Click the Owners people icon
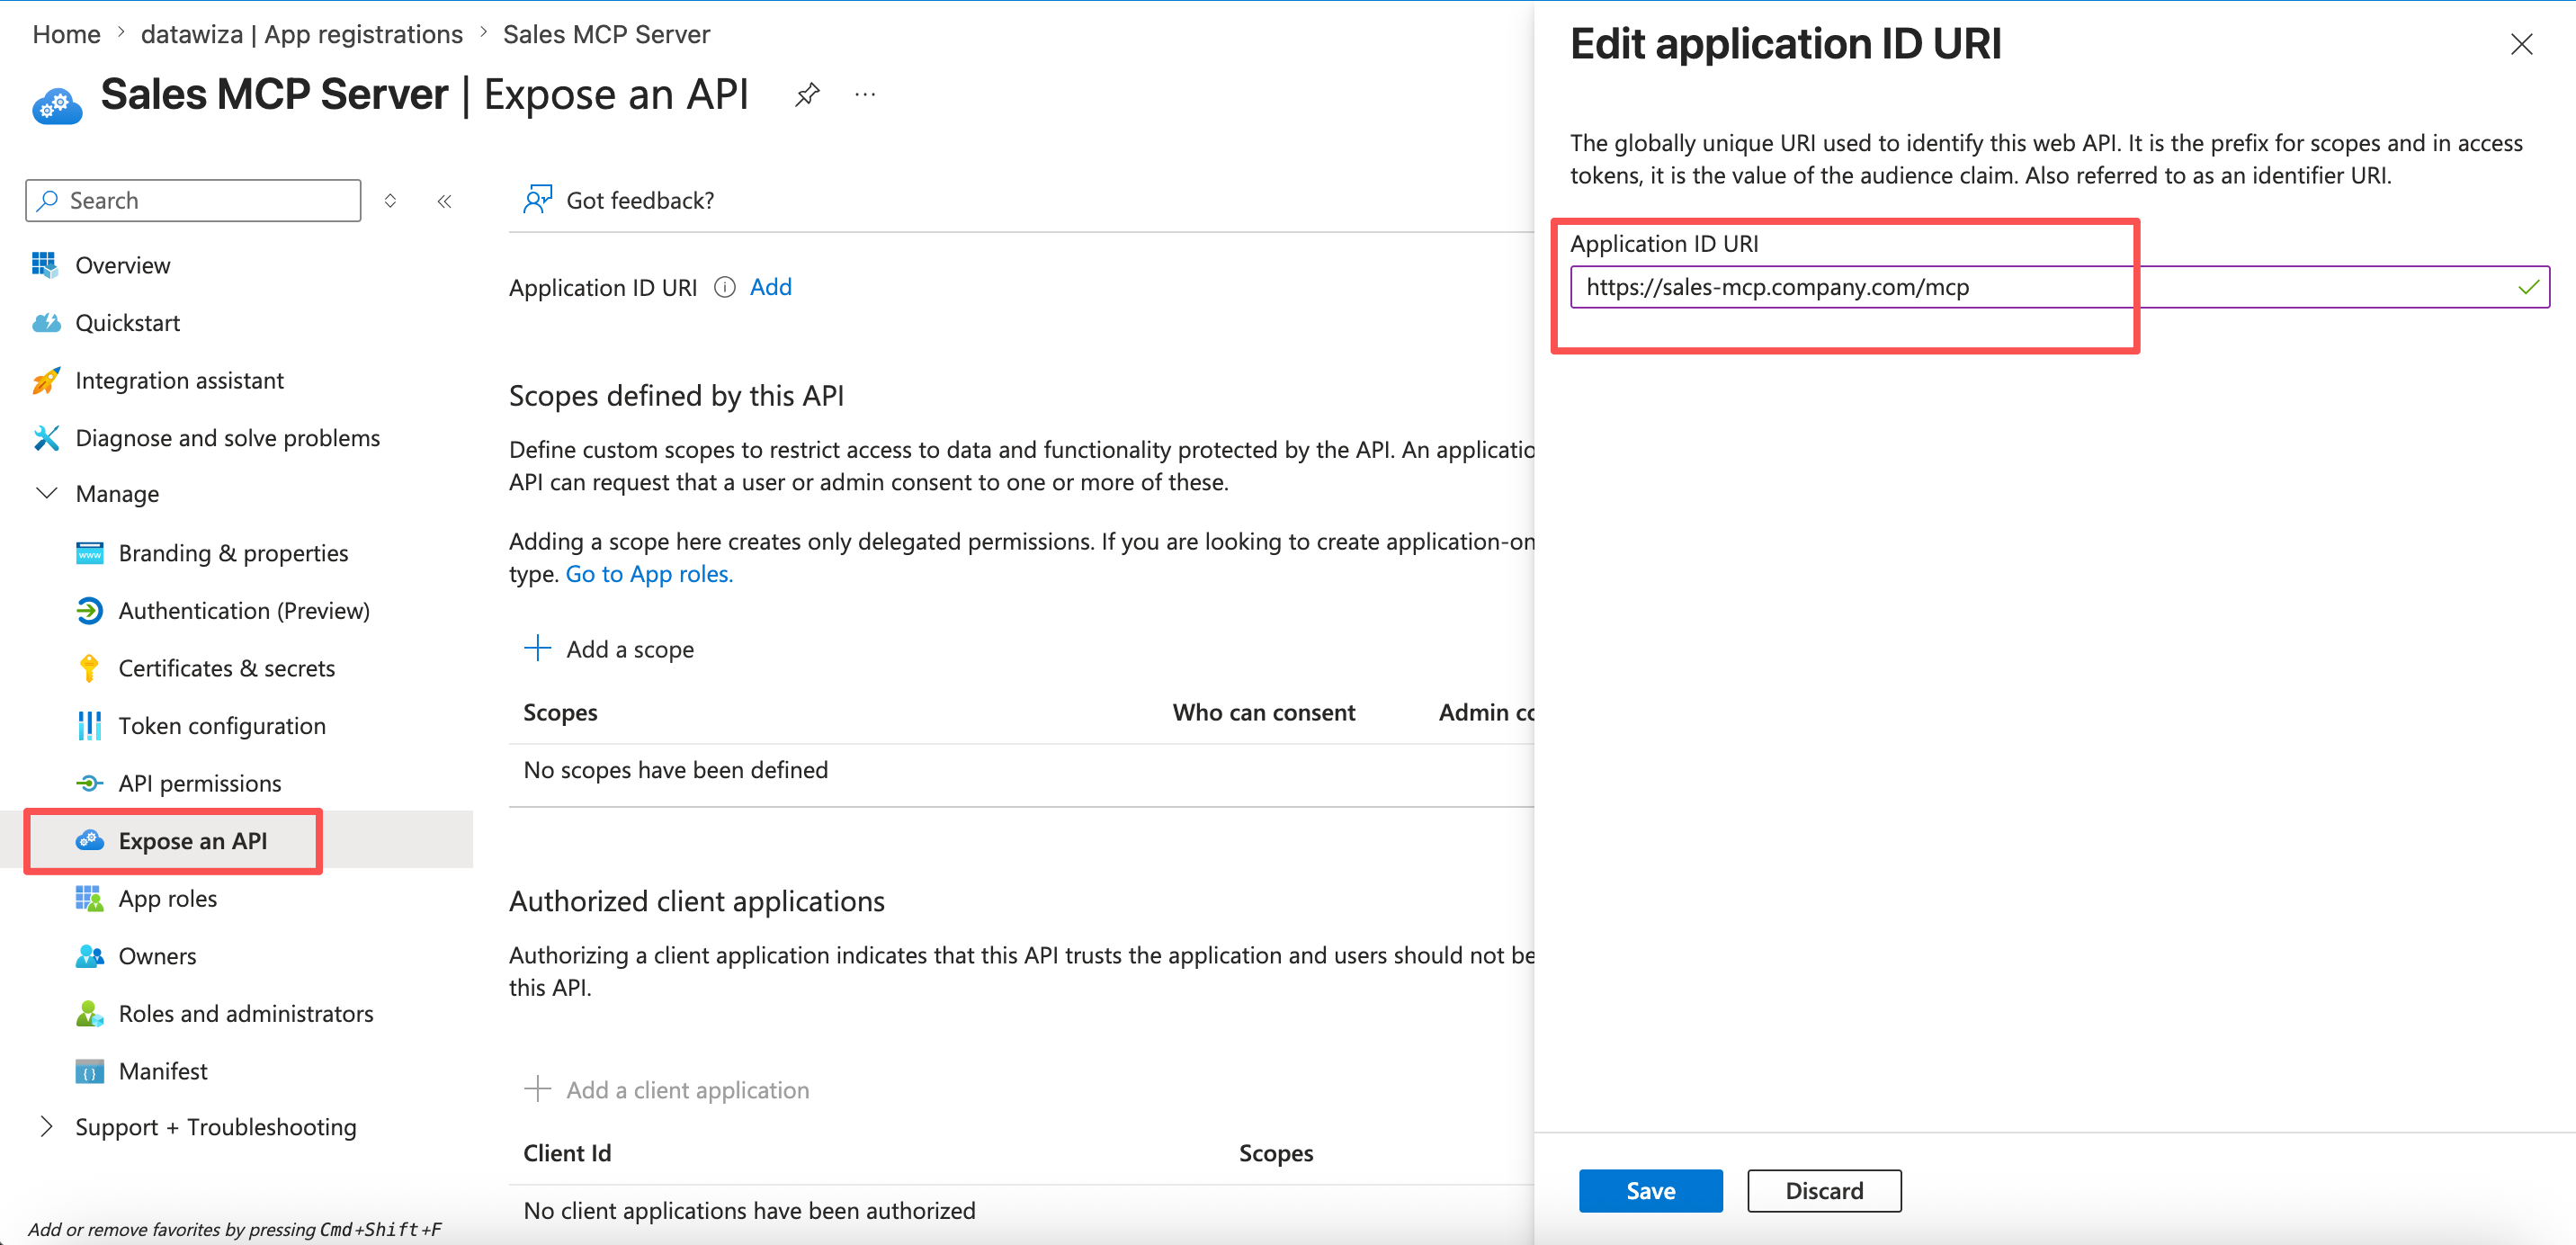 (89, 956)
